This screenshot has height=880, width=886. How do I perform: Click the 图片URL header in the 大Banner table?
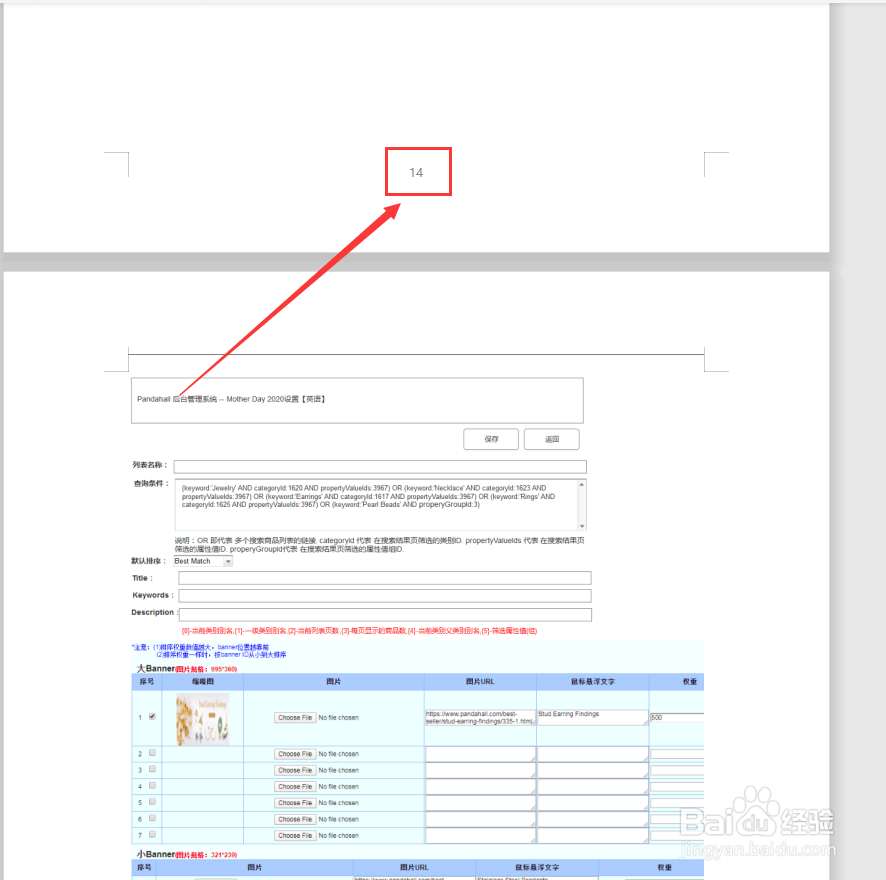click(480, 682)
